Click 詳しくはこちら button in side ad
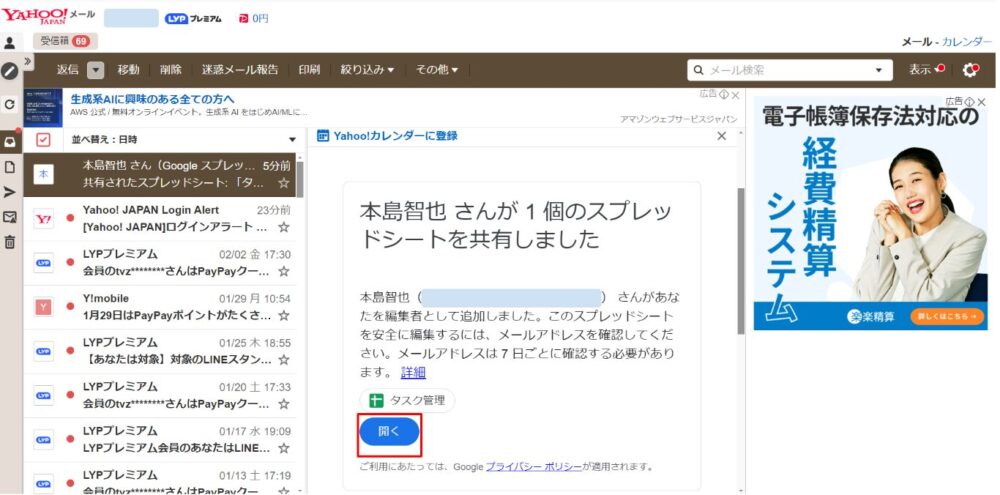The width and height of the screenshot is (1000, 495). 946,316
